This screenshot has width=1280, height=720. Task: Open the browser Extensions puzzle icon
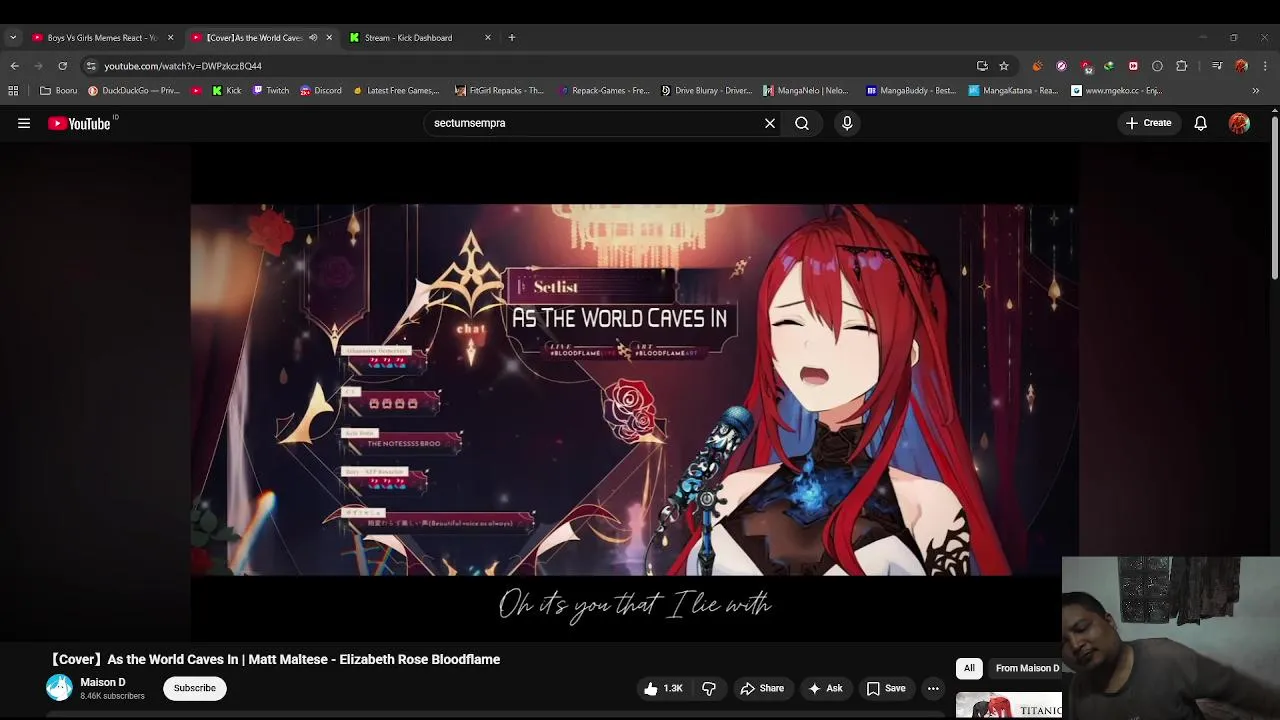1182,66
